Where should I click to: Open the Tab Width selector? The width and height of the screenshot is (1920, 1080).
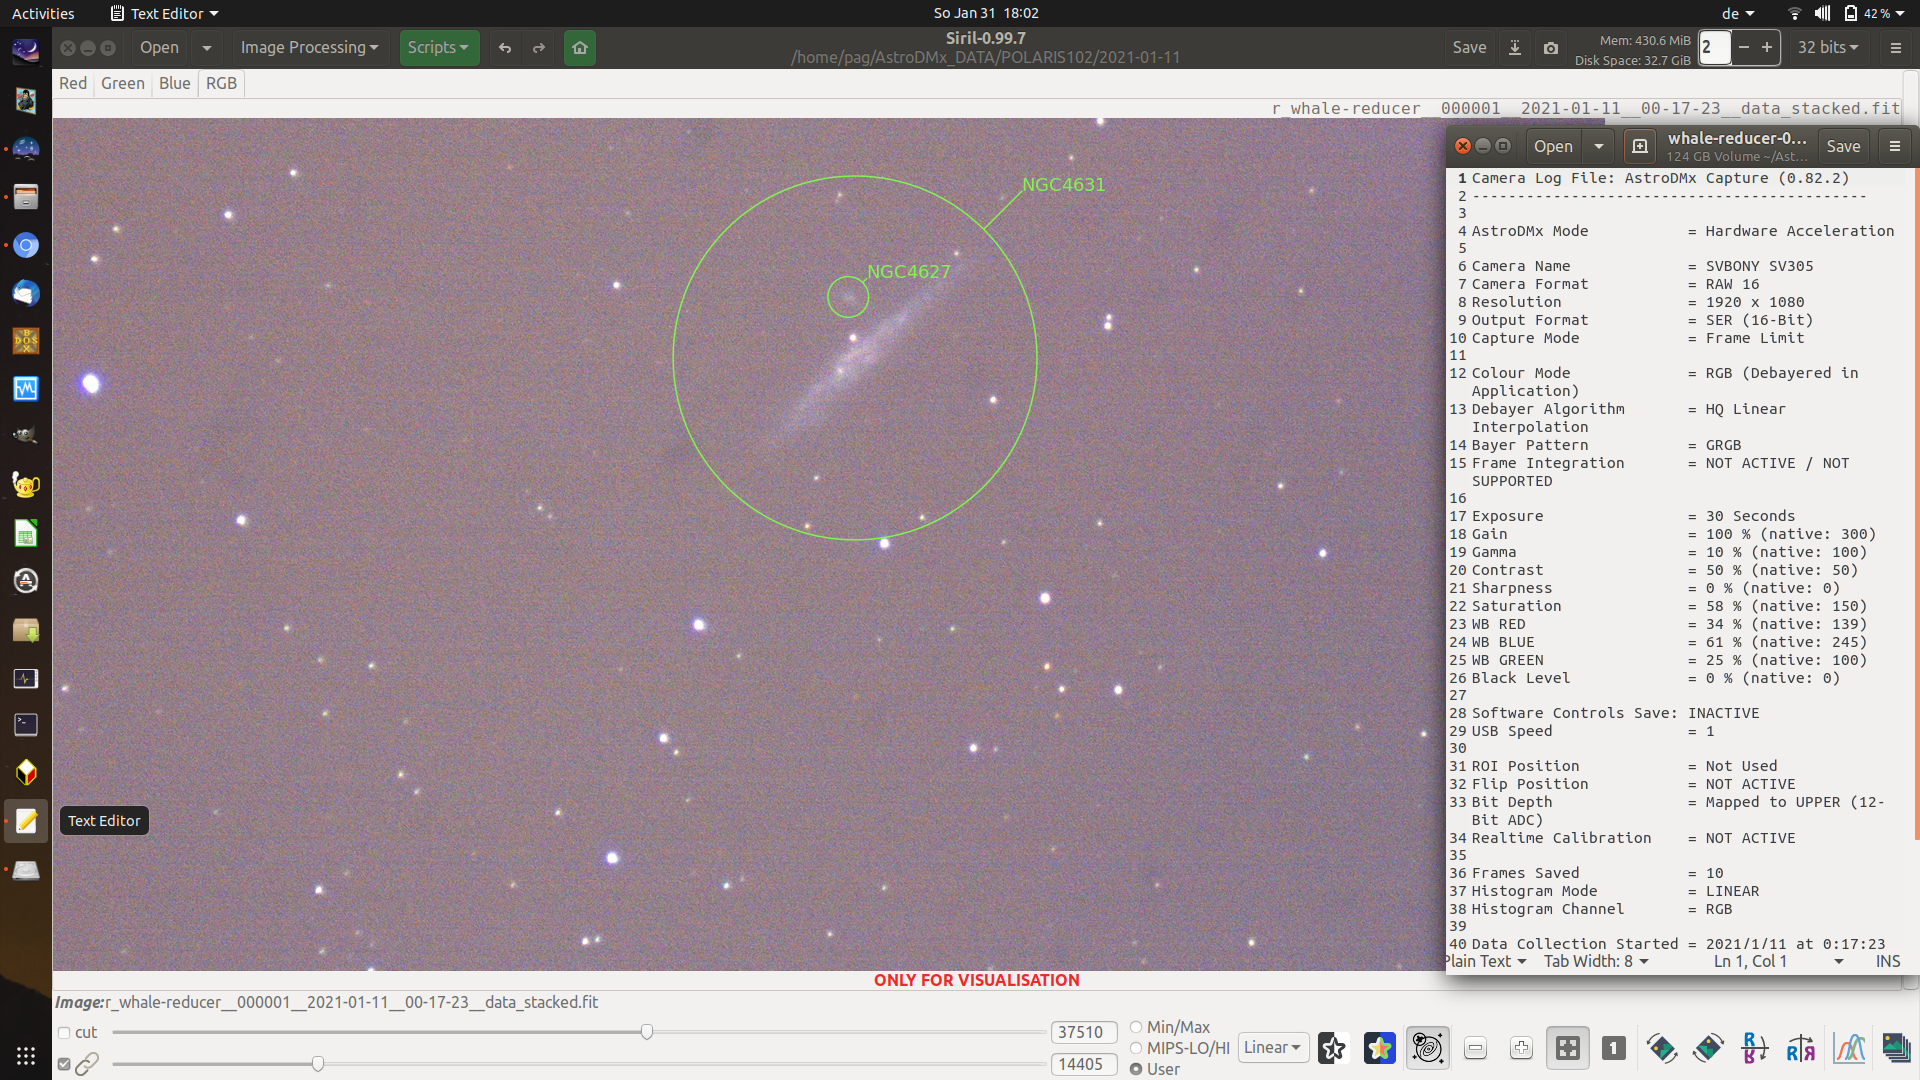[1596, 961]
